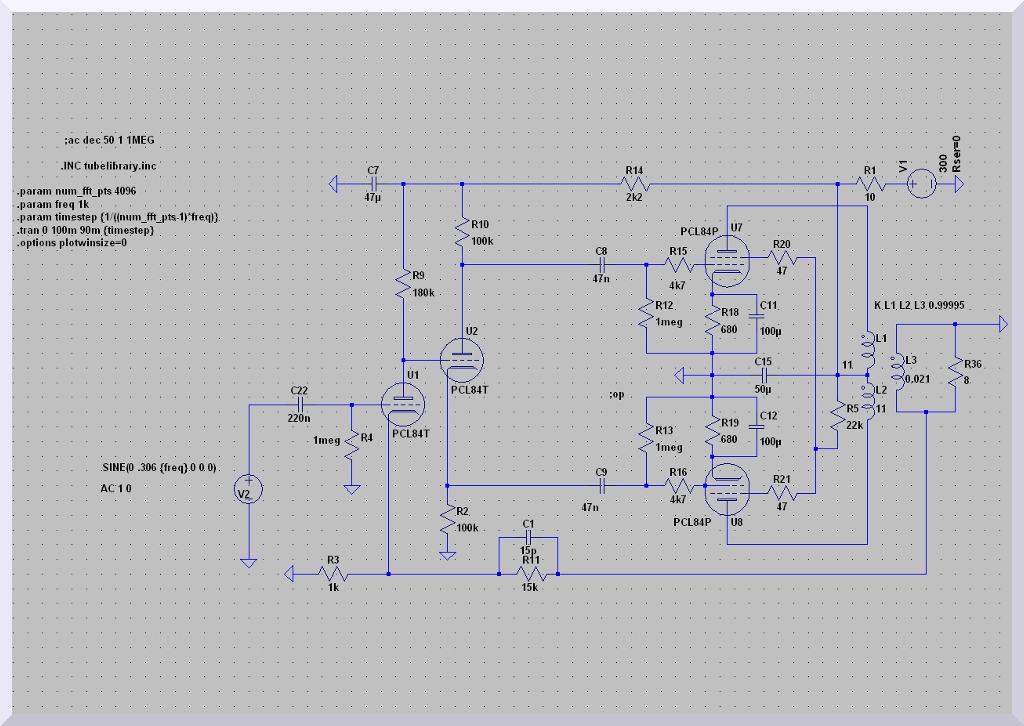This screenshot has width=1024, height=726.
Task: Click the C22 220n input capacitor
Action: (299, 404)
